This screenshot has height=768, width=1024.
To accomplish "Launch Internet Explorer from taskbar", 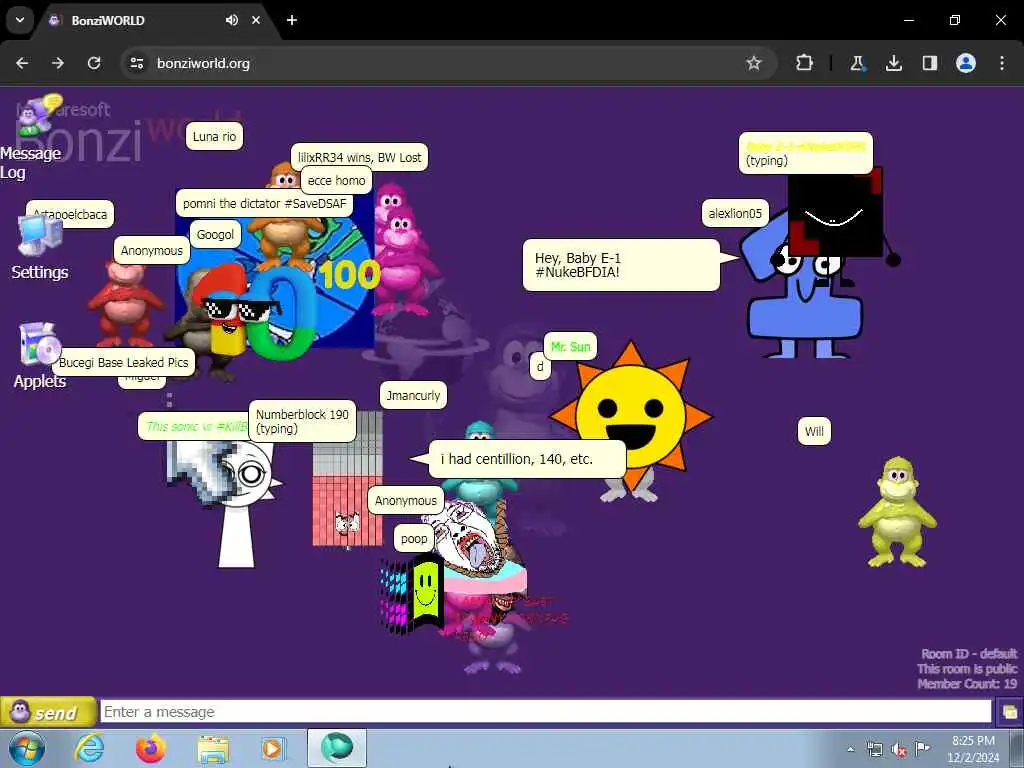I will pos(89,748).
